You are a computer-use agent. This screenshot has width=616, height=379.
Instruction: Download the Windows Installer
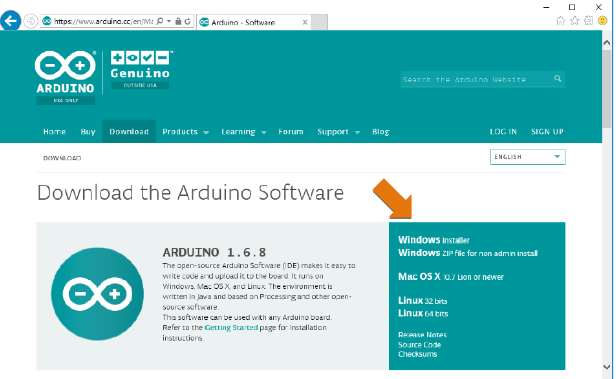pyautogui.click(x=434, y=240)
